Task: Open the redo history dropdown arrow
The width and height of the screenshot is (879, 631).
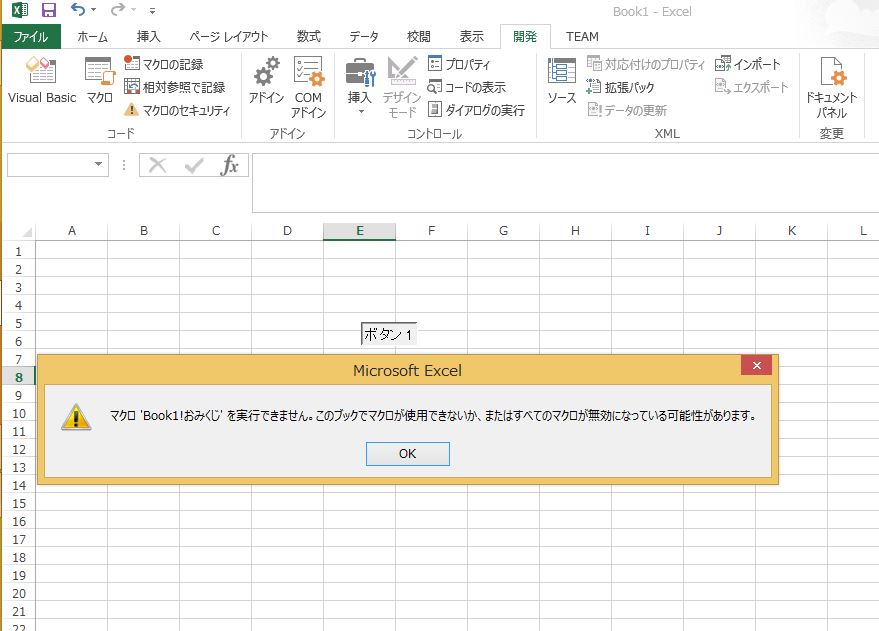Action: pos(133,10)
